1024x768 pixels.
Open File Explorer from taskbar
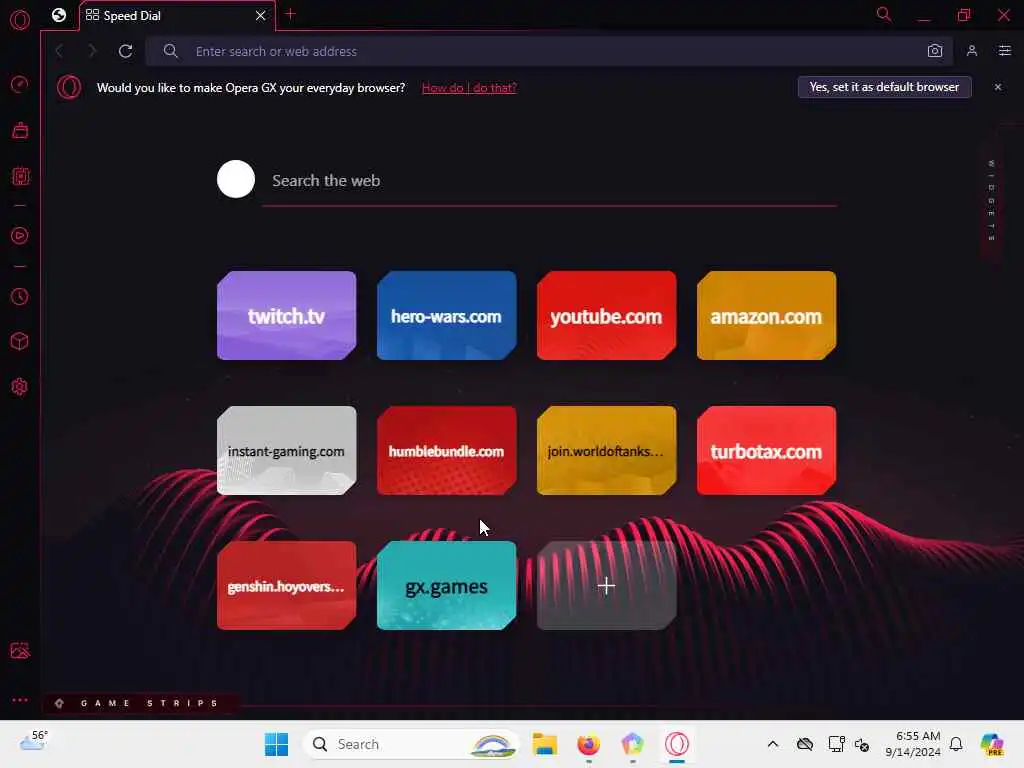pos(545,744)
